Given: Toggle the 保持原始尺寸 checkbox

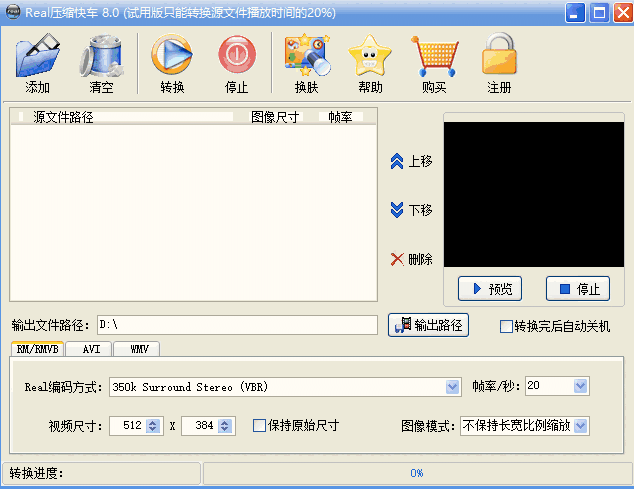Looking at the screenshot, I should click(x=259, y=425).
